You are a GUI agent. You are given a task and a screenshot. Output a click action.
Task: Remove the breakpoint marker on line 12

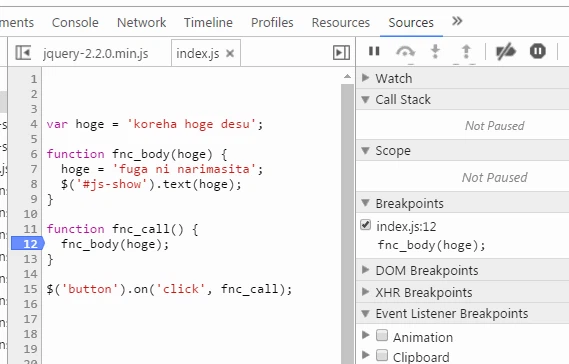pos(28,244)
